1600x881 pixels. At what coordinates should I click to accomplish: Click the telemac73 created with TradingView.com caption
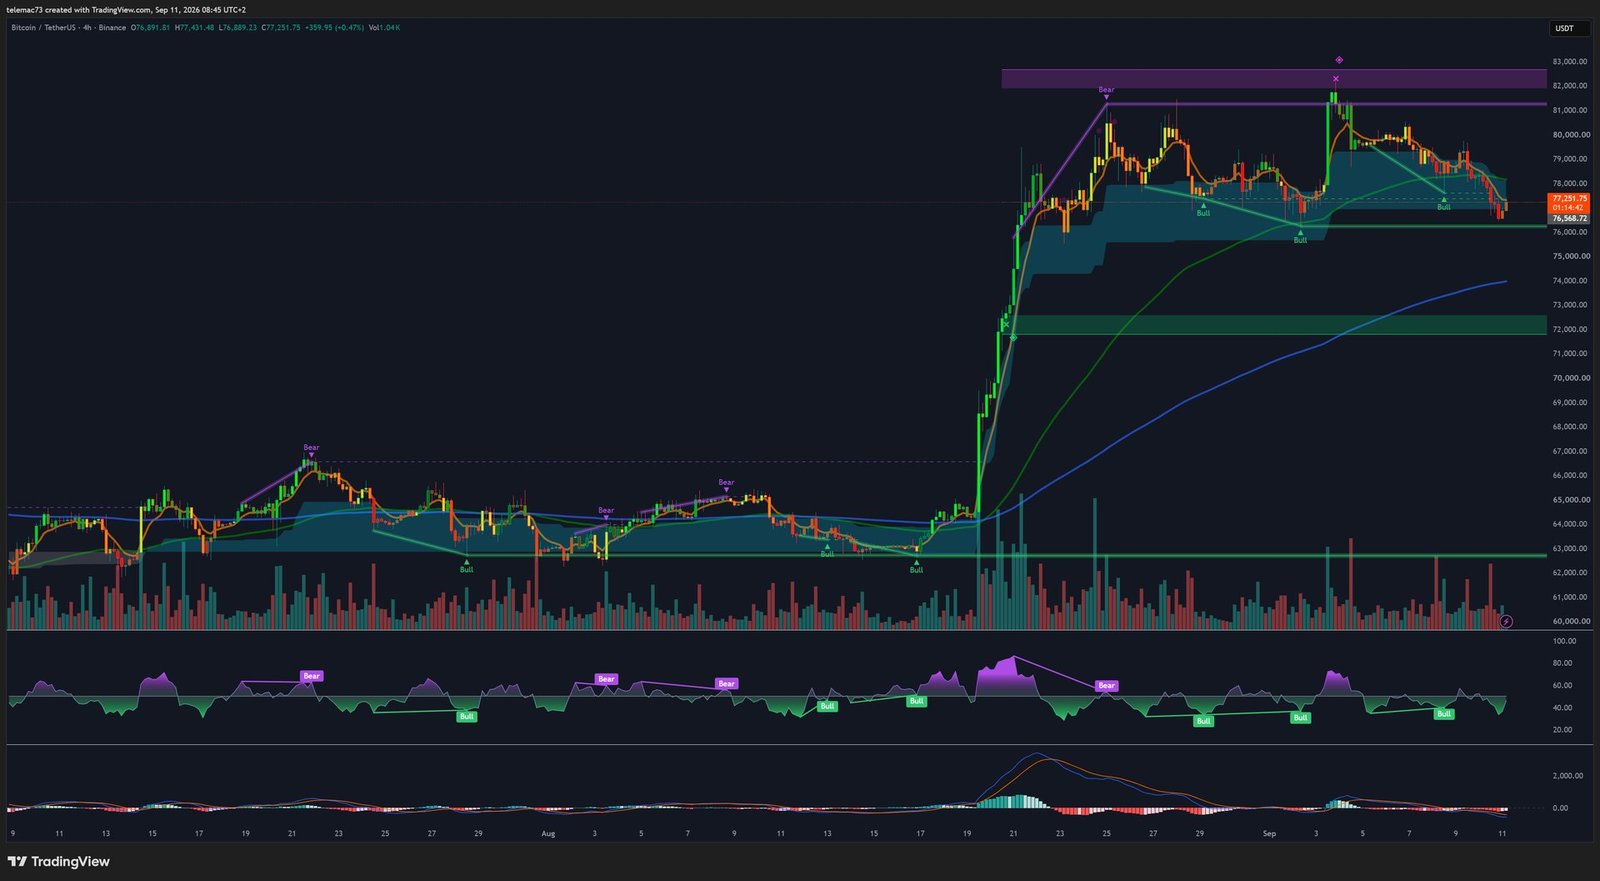[128, 9]
